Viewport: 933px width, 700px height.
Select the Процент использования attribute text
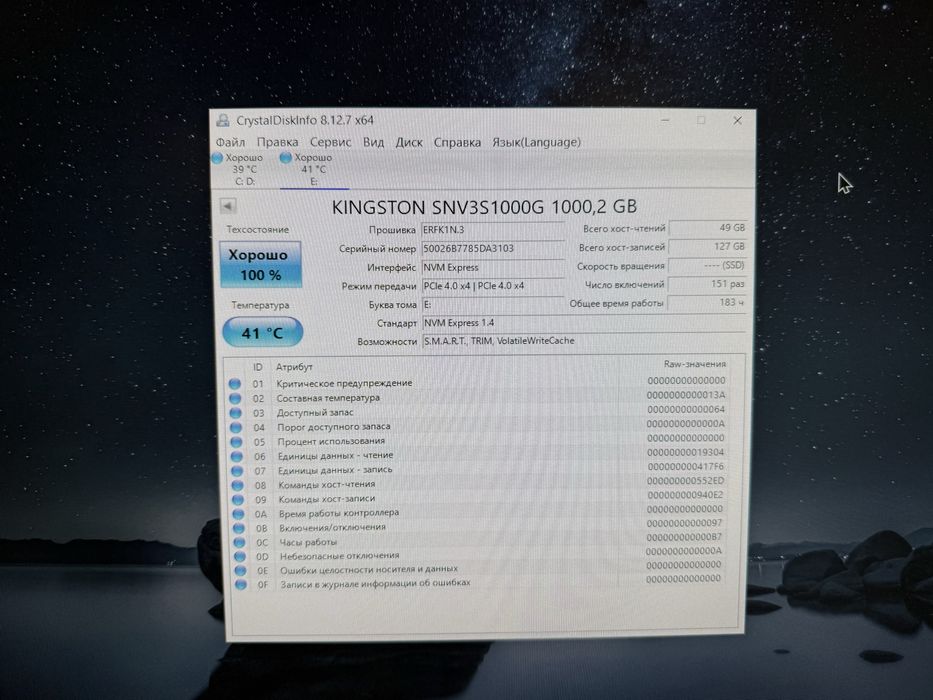point(331,441)
